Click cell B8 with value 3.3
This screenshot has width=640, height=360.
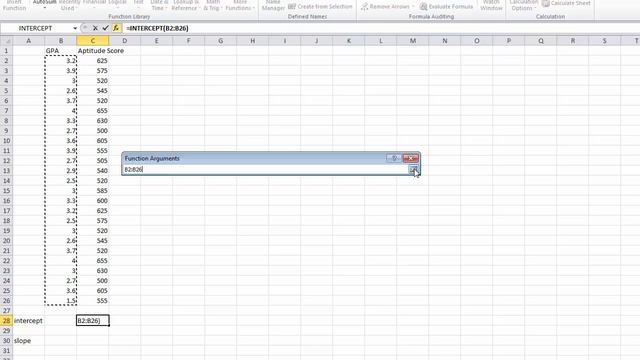tap(61, 120)
